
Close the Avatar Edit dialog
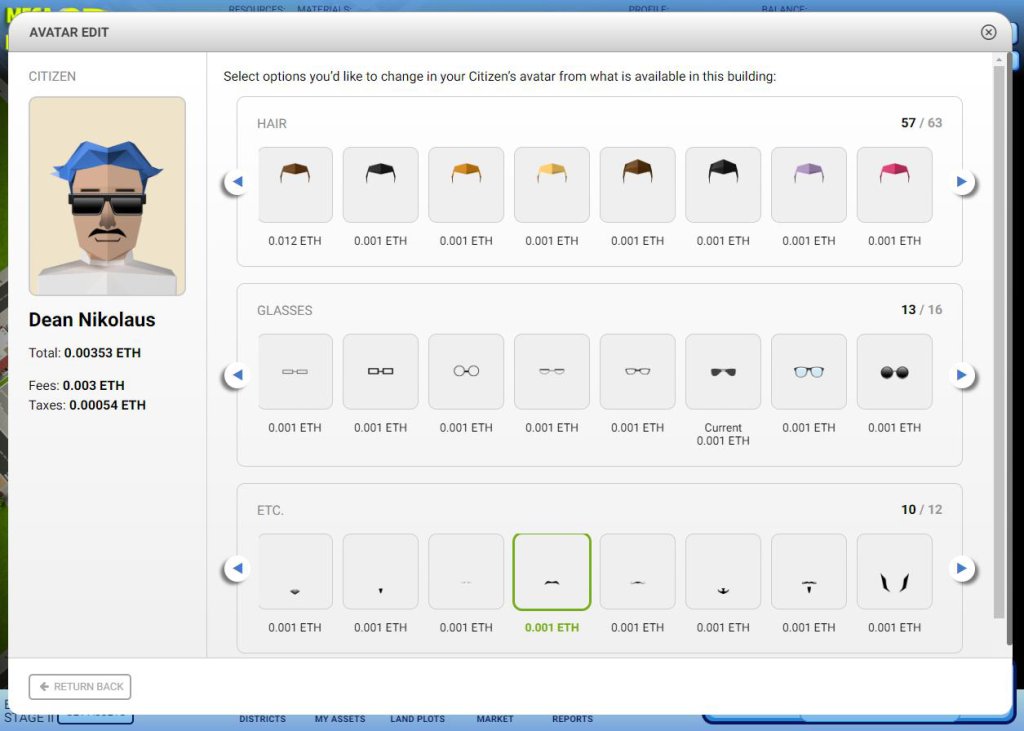988,32
